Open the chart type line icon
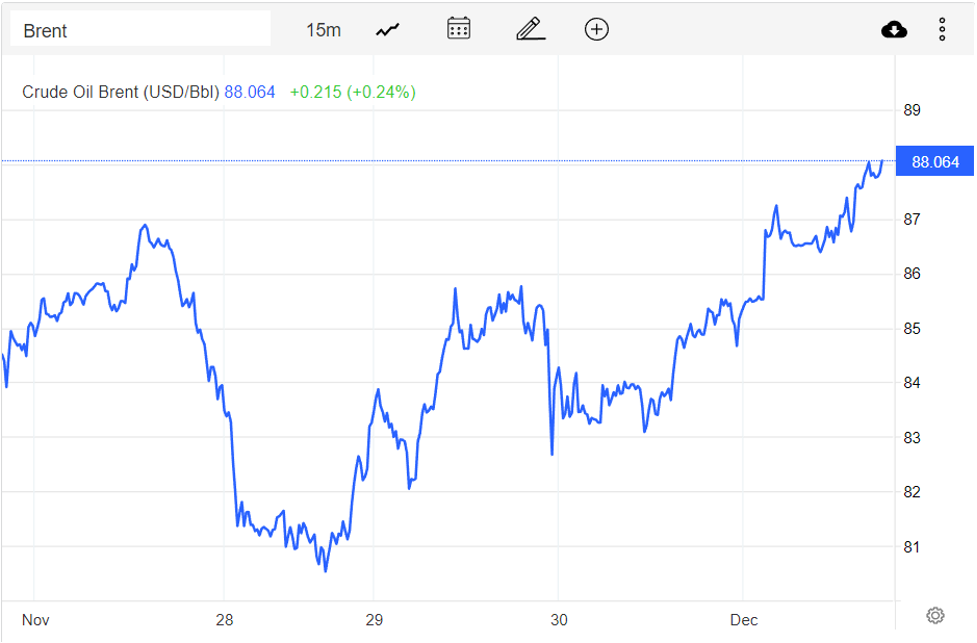 [387, 30]
